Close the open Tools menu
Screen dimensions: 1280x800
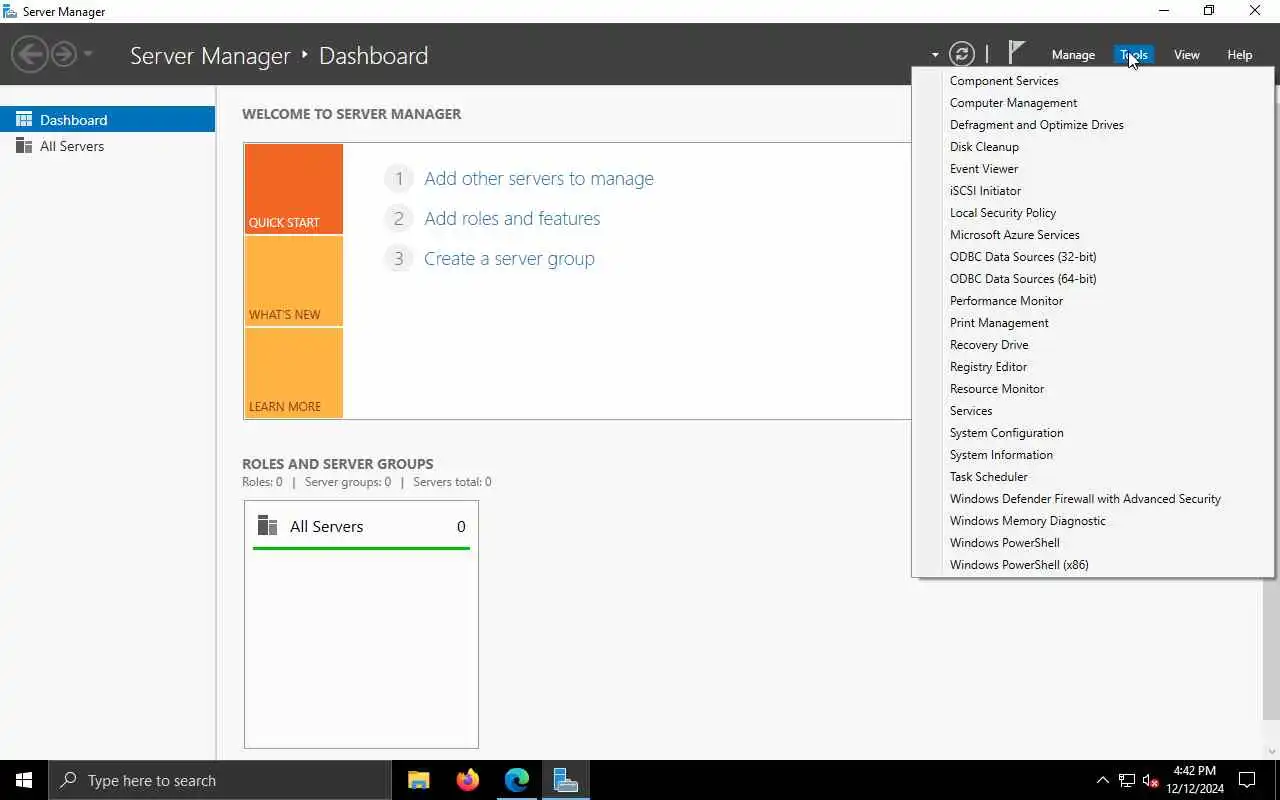point(1134,55)
